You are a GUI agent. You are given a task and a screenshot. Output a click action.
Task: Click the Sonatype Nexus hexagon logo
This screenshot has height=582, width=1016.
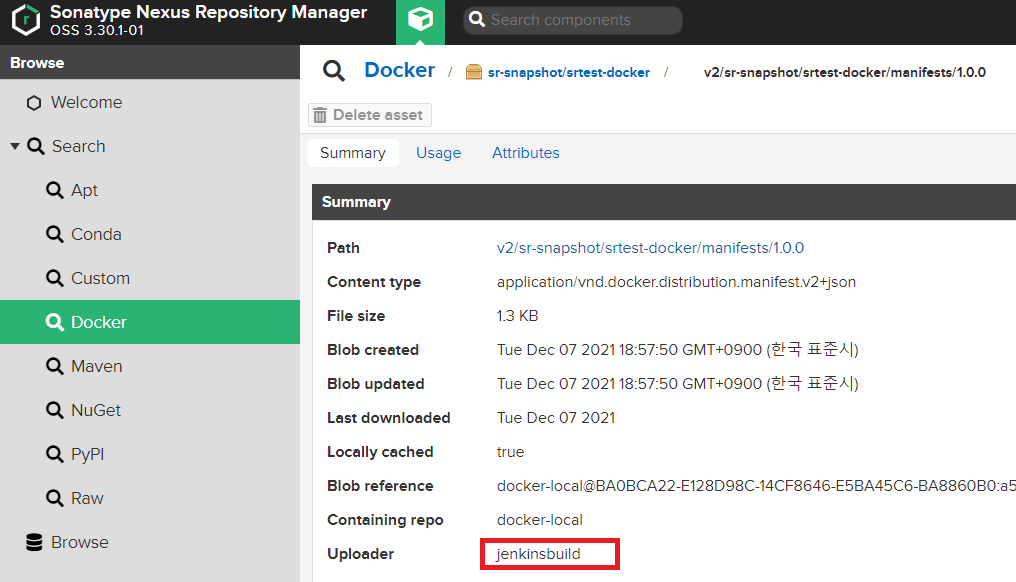click(27, 20)
